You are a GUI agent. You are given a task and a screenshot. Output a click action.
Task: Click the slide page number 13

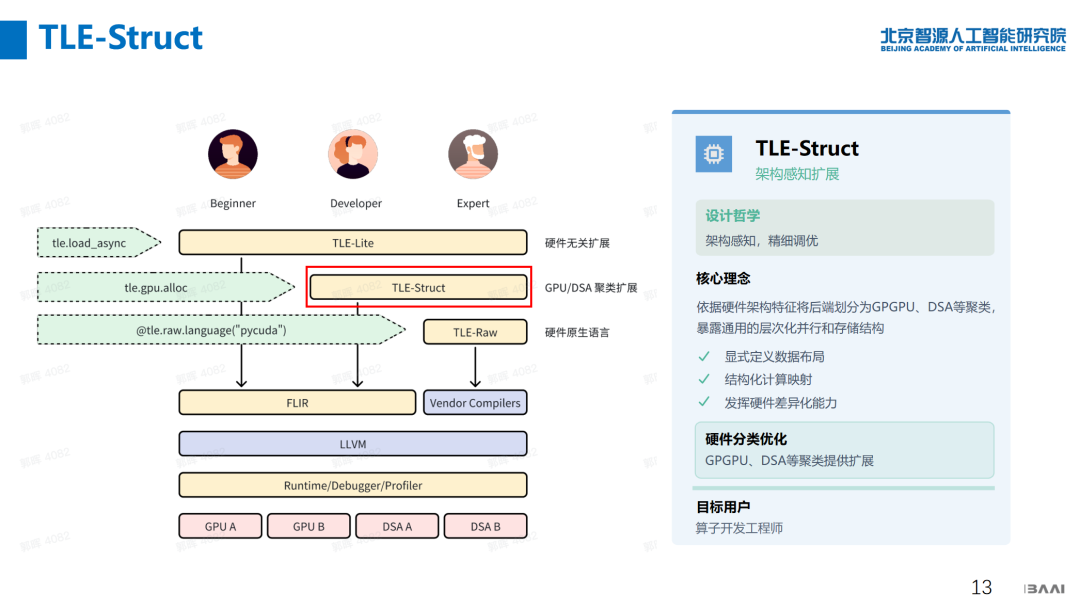(x=982, y=587)
